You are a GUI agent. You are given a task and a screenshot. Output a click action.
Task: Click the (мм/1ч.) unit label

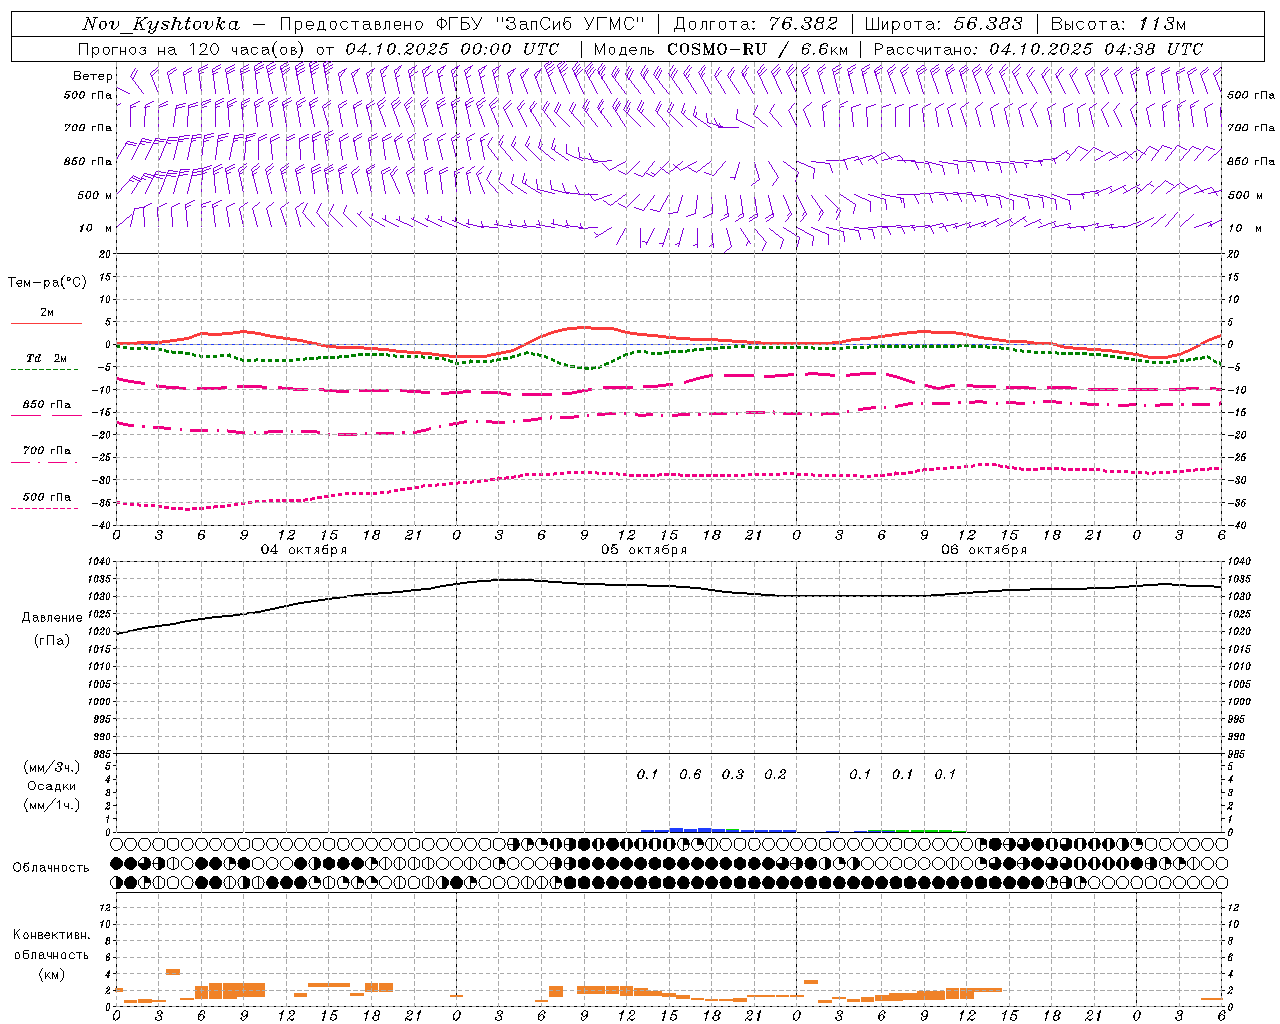51,805
